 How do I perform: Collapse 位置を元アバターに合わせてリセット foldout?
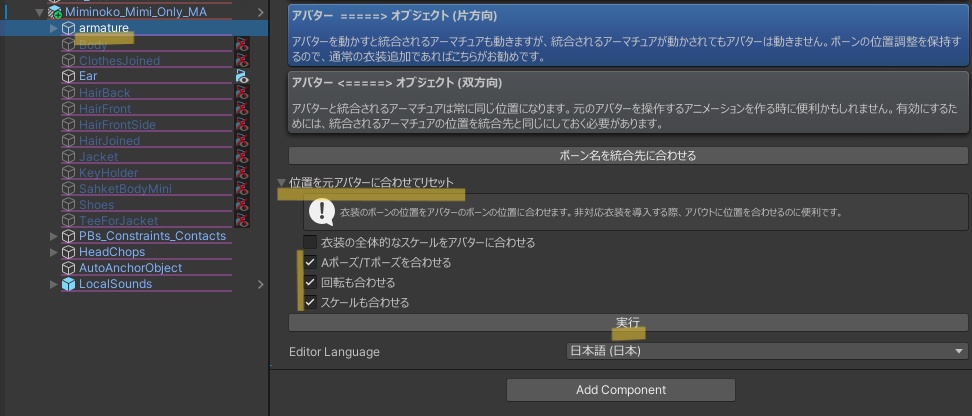tap(281, 183)
